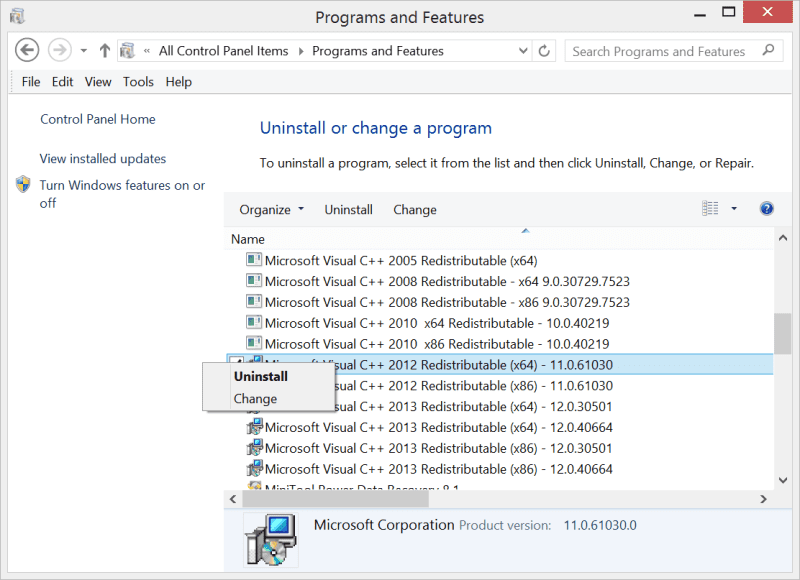Click icon of Visual C++ 2010 x86 Redistributable
The image size is (800, 580).
coord(254,343)
